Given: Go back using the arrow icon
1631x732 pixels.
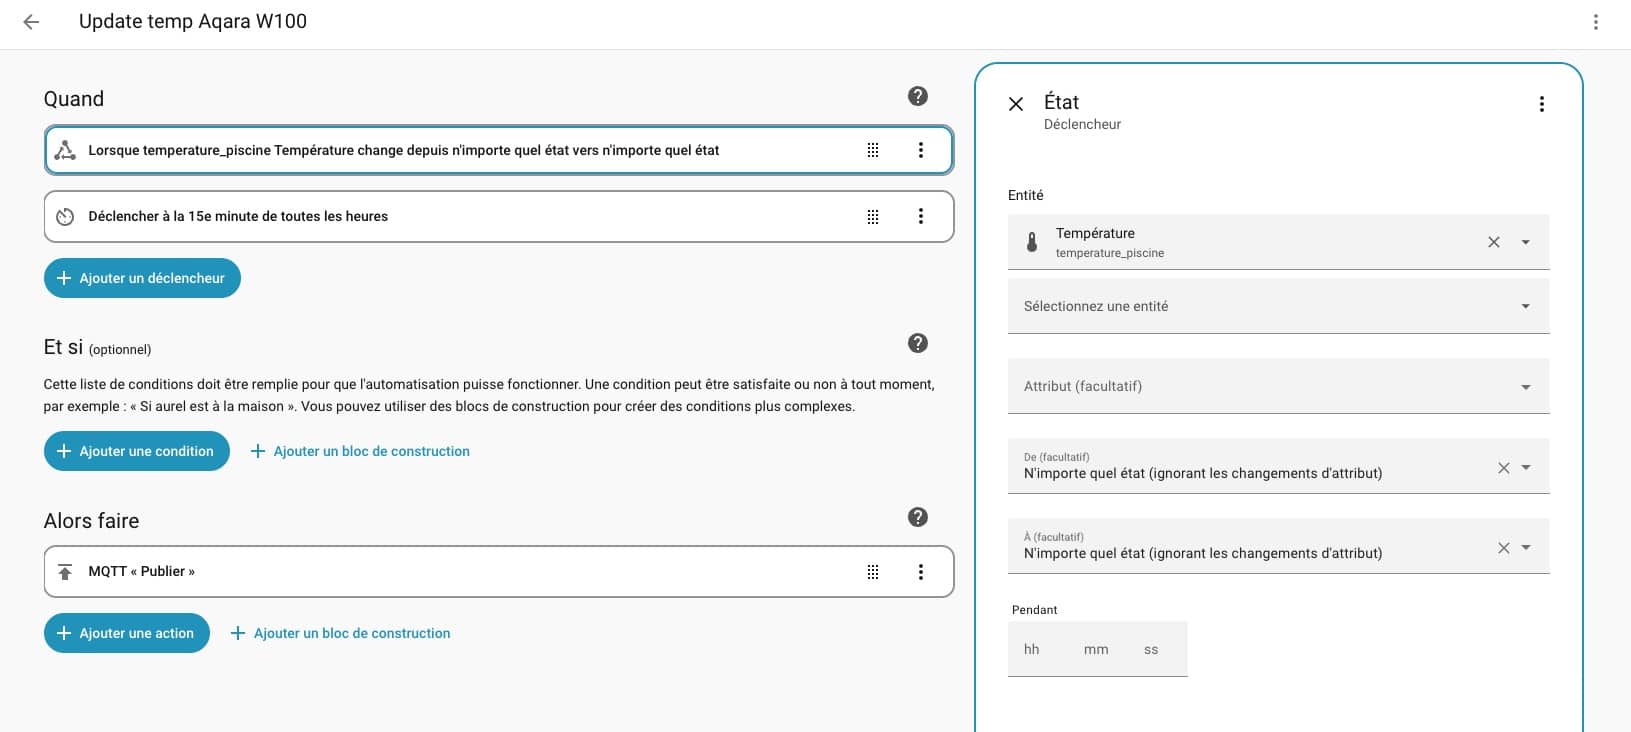Looking at the screenshot, I should point(31,22).
